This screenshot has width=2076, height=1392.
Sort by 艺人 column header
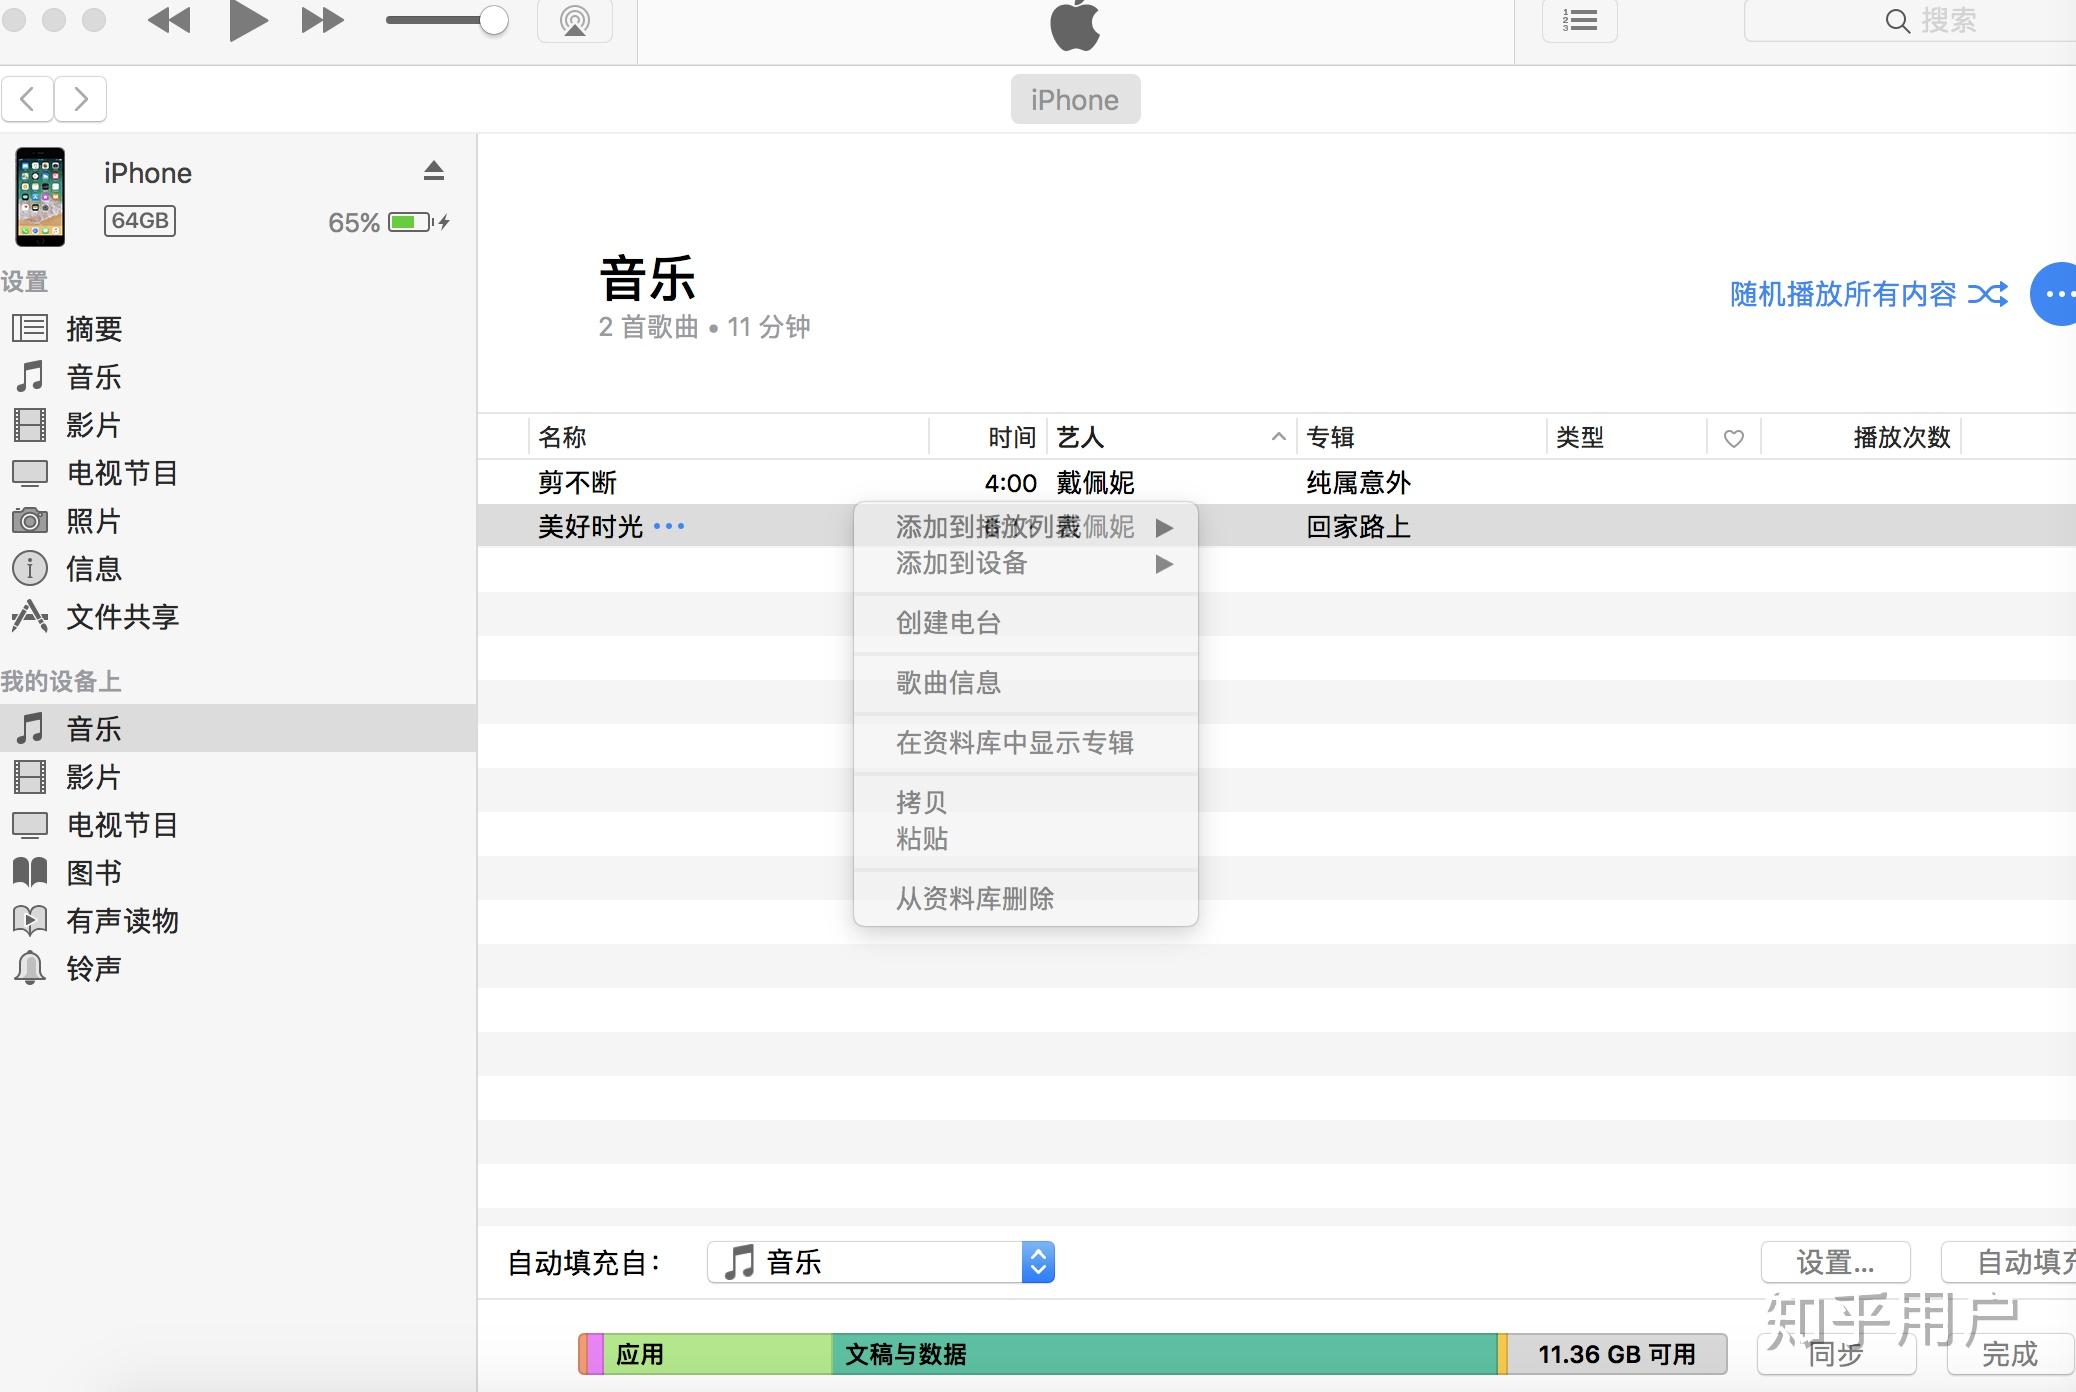coord(1172,437)
